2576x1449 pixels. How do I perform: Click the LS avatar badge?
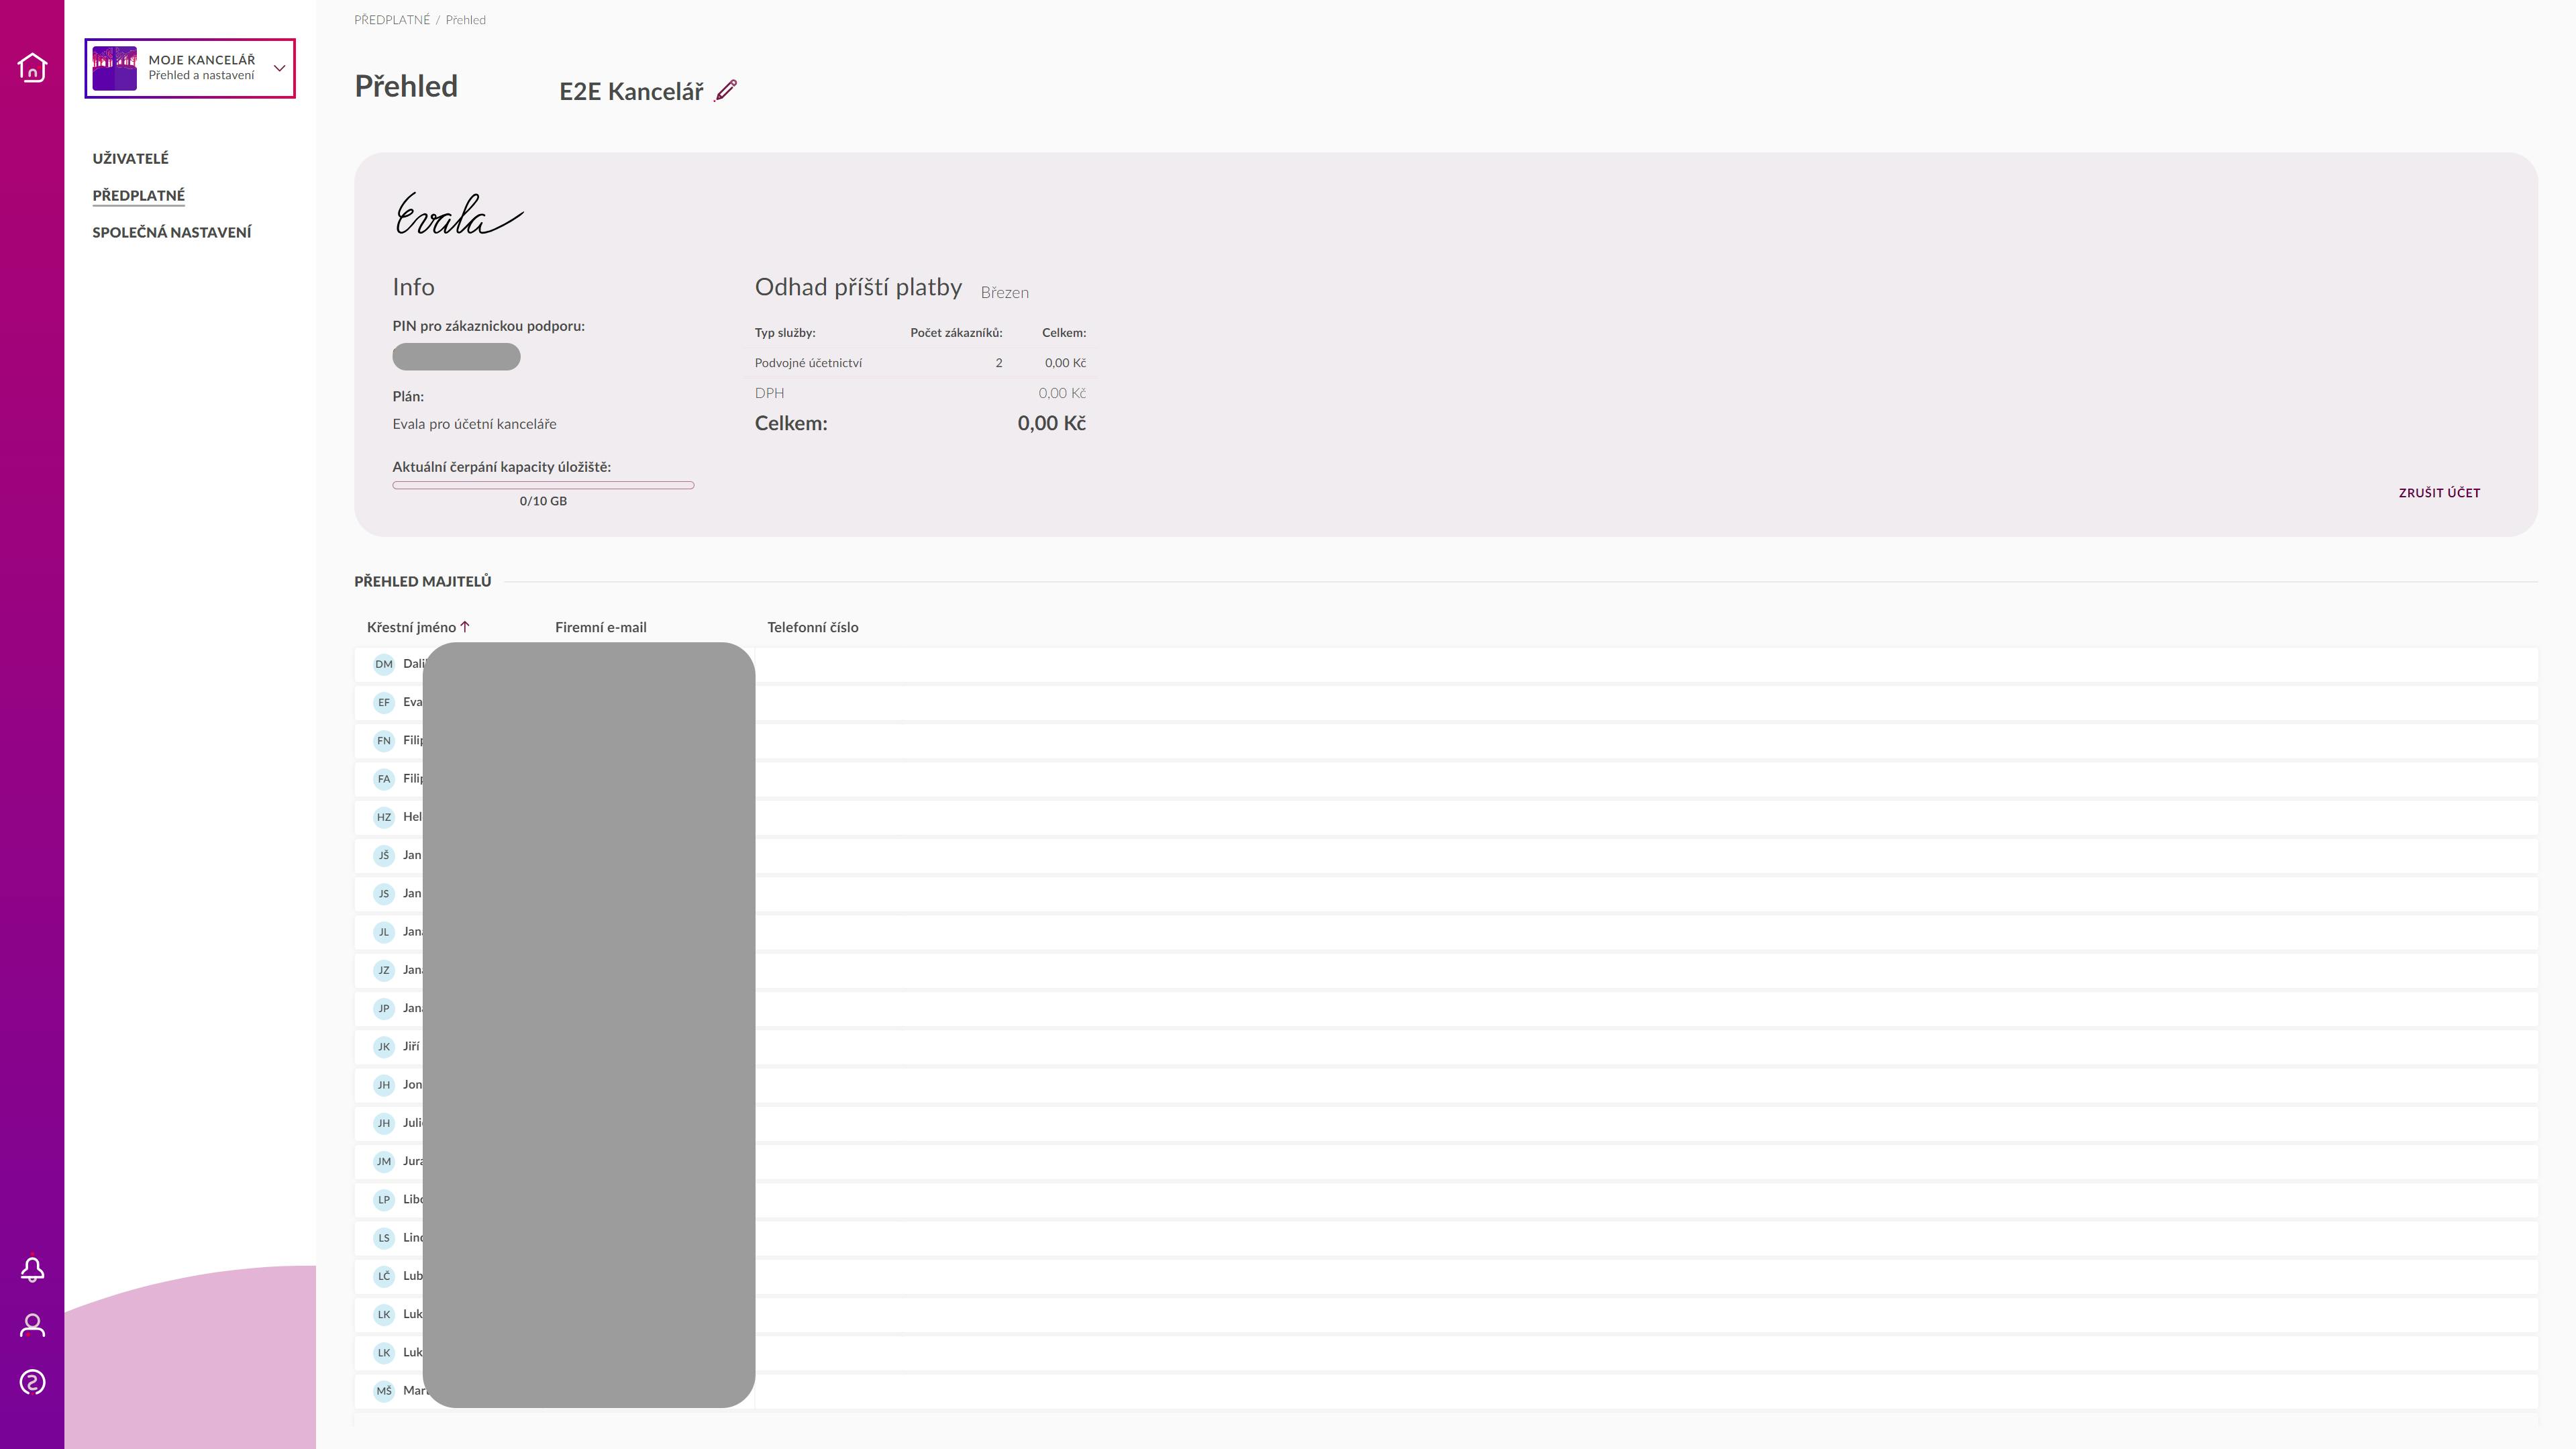(x=384, y=1237)
